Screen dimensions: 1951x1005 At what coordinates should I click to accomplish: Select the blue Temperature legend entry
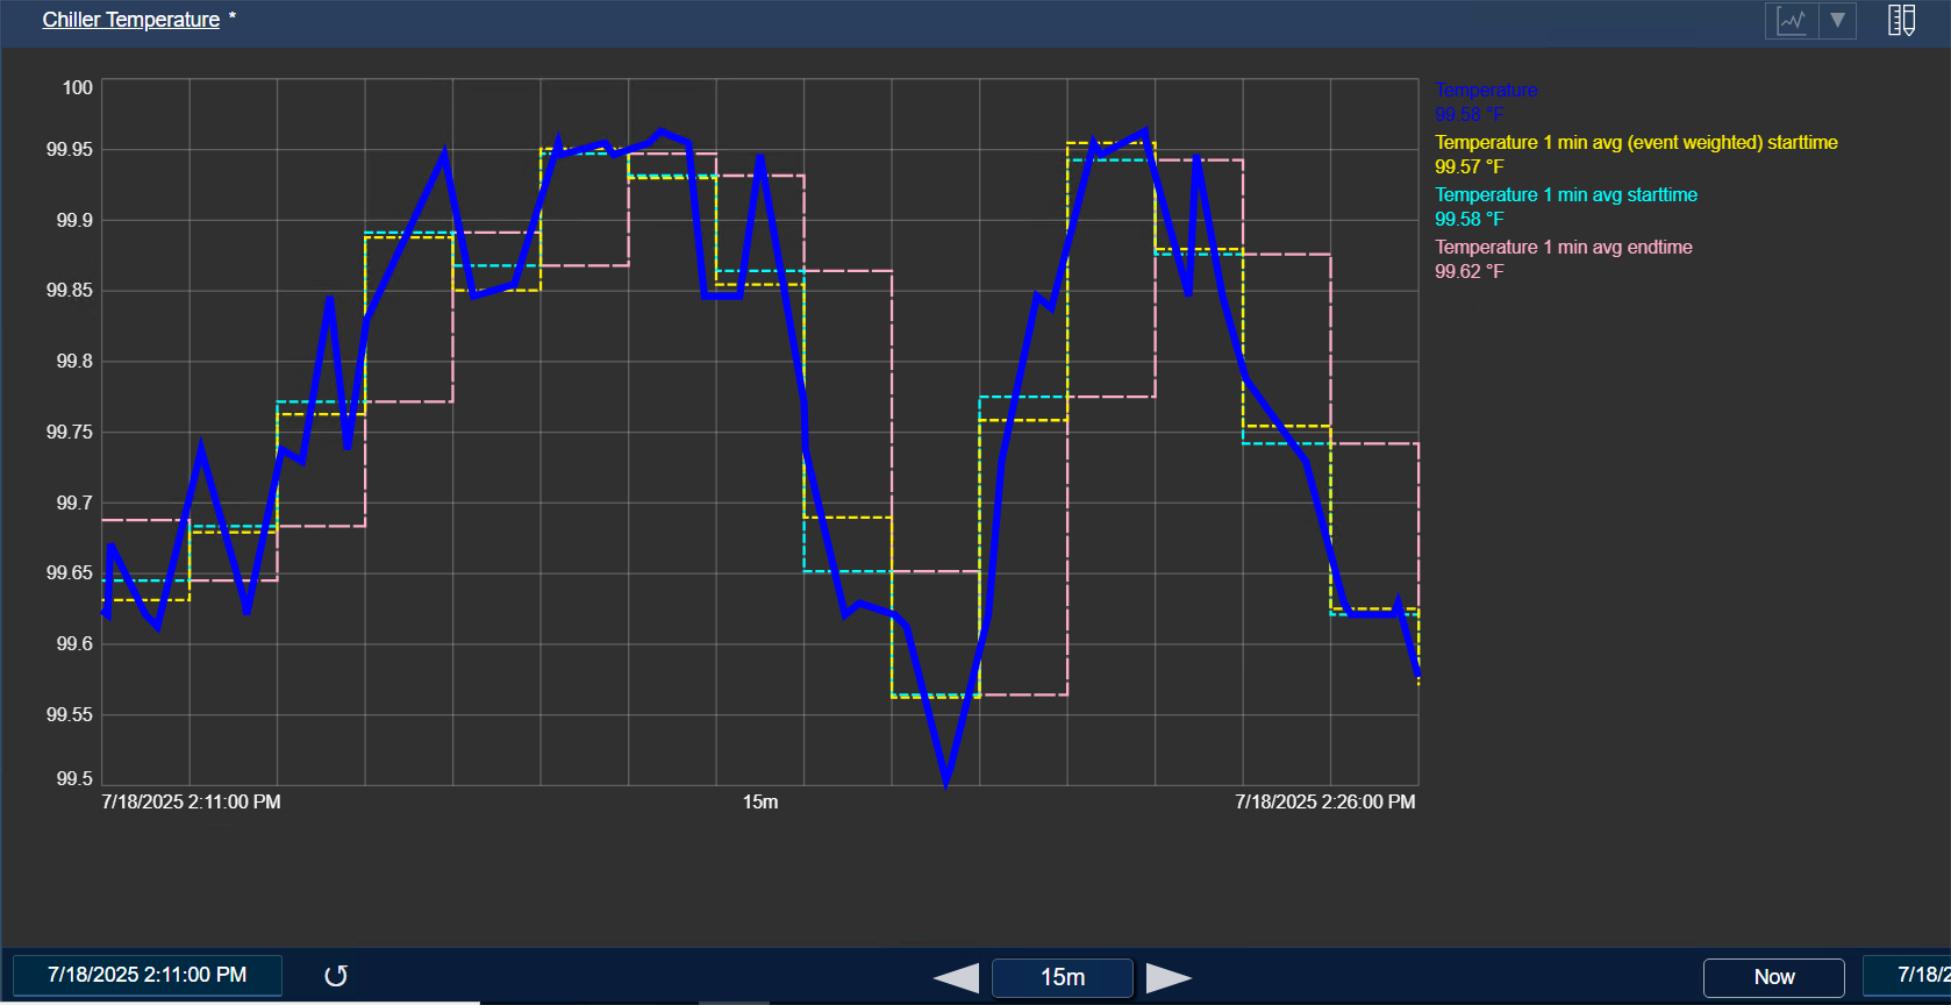pyautogui.click(x=1486, y=90)
